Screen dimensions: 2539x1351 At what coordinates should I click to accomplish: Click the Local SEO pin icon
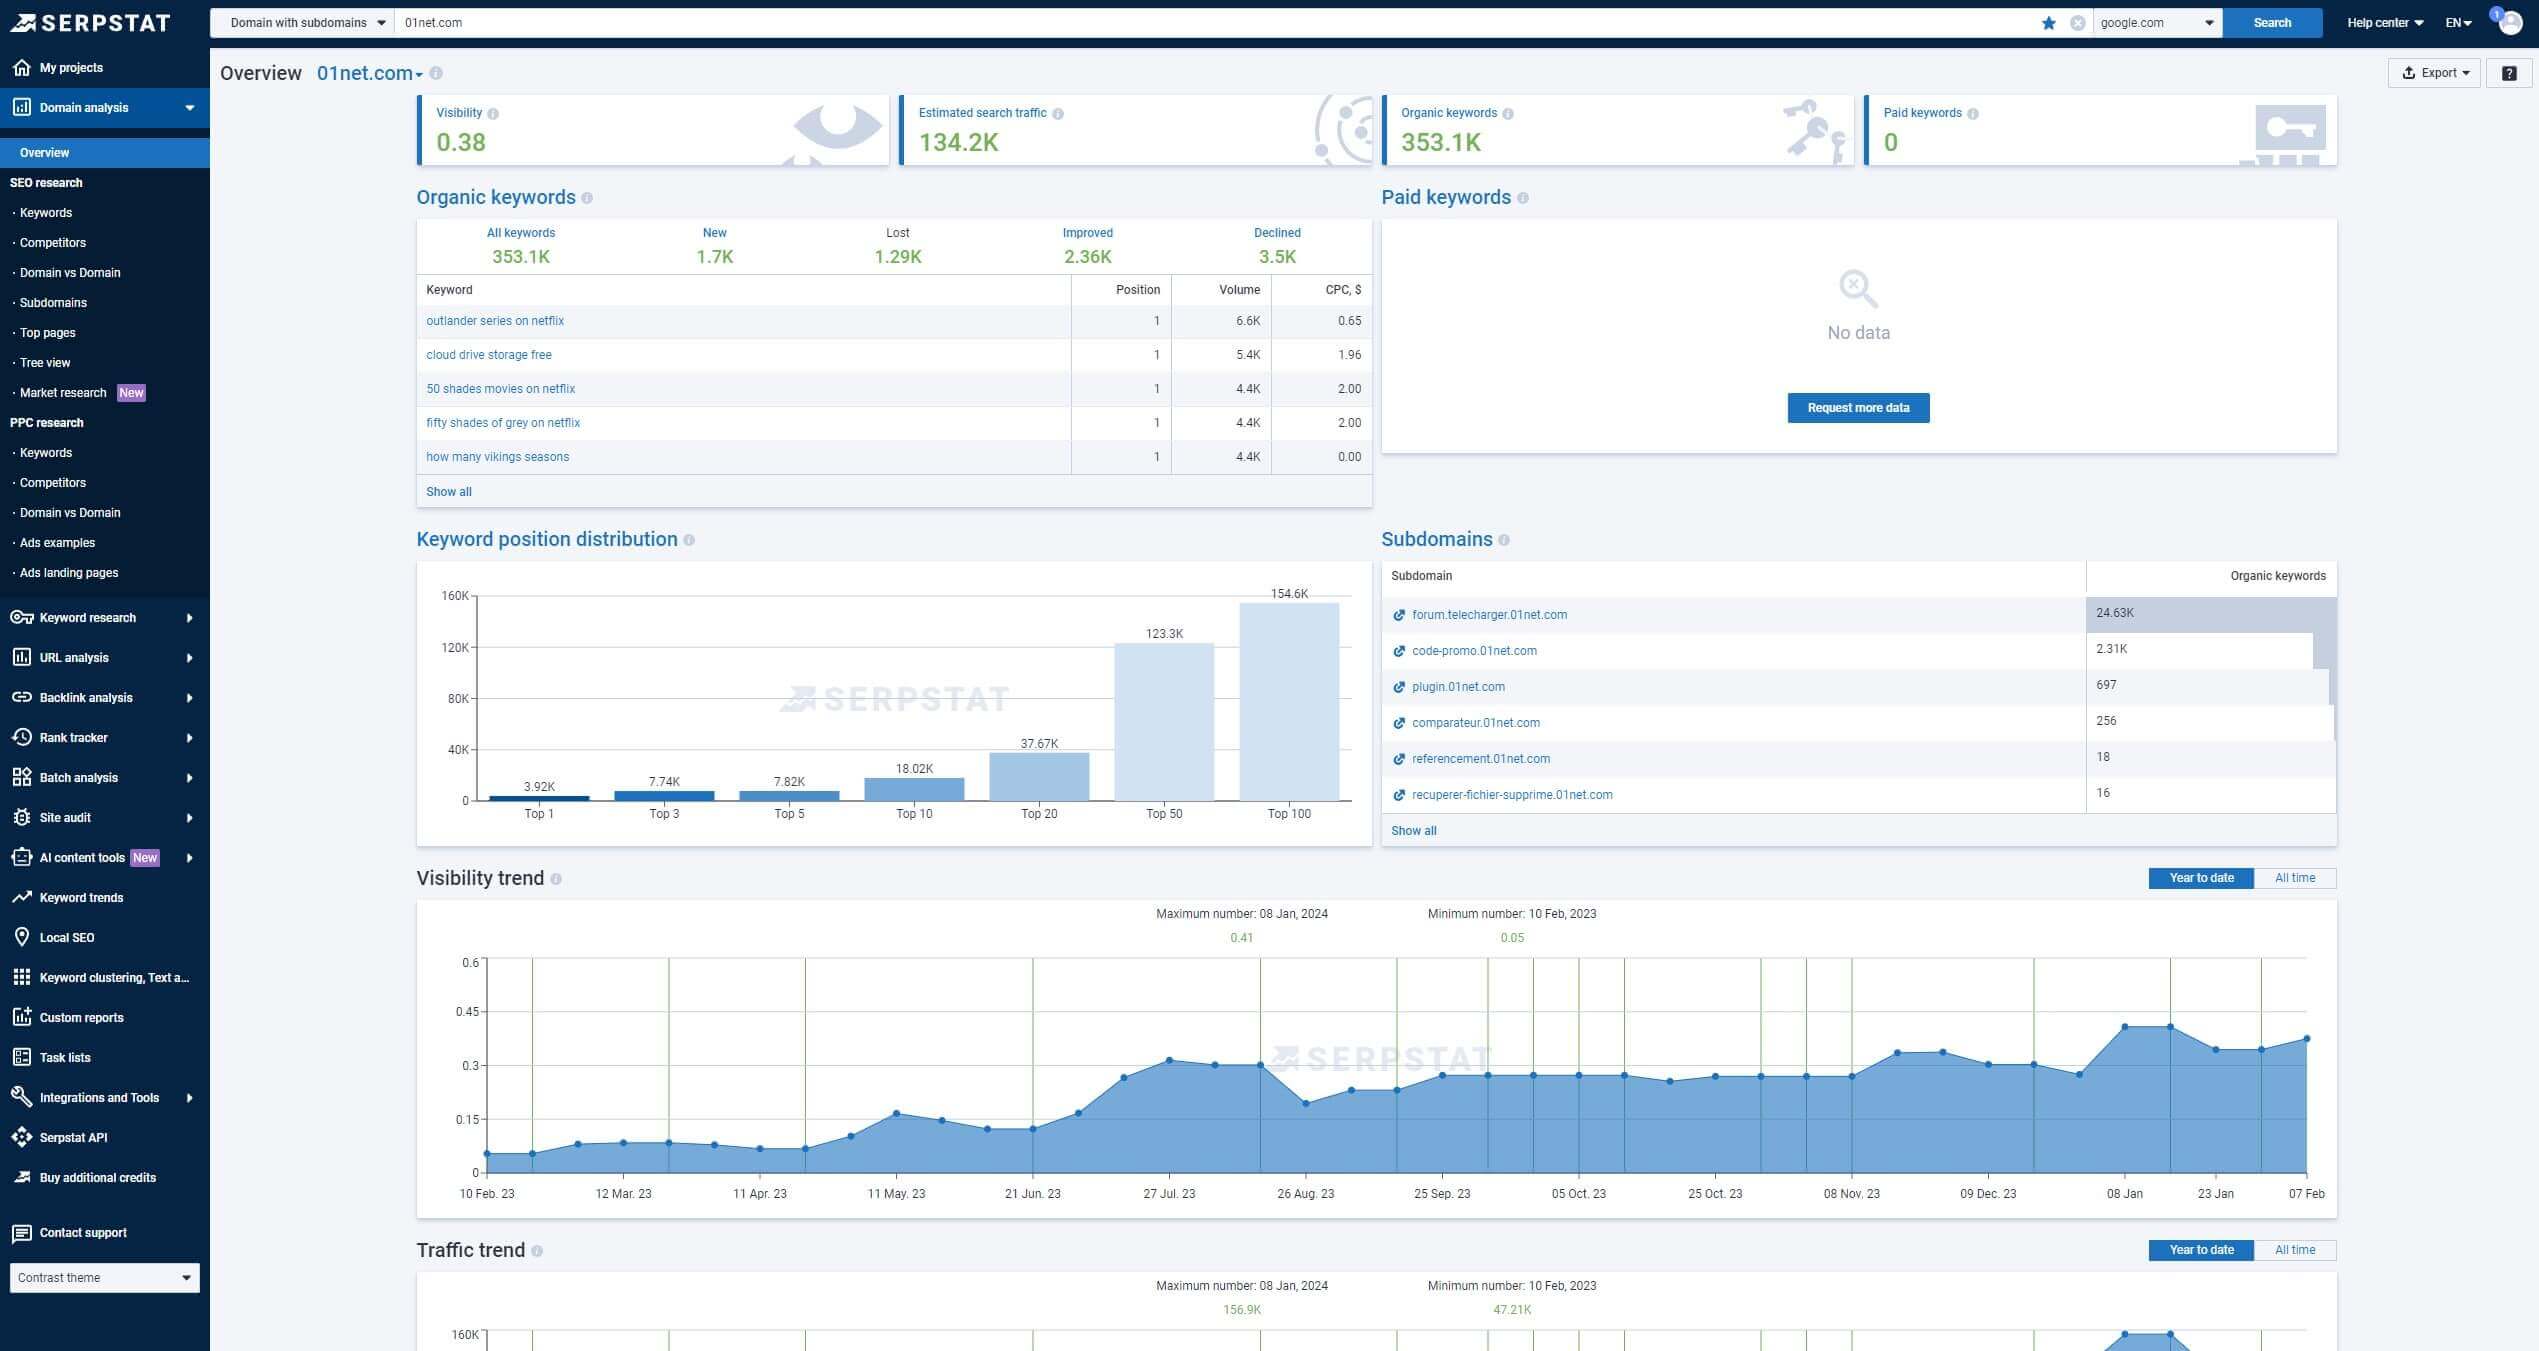(22, 938)
